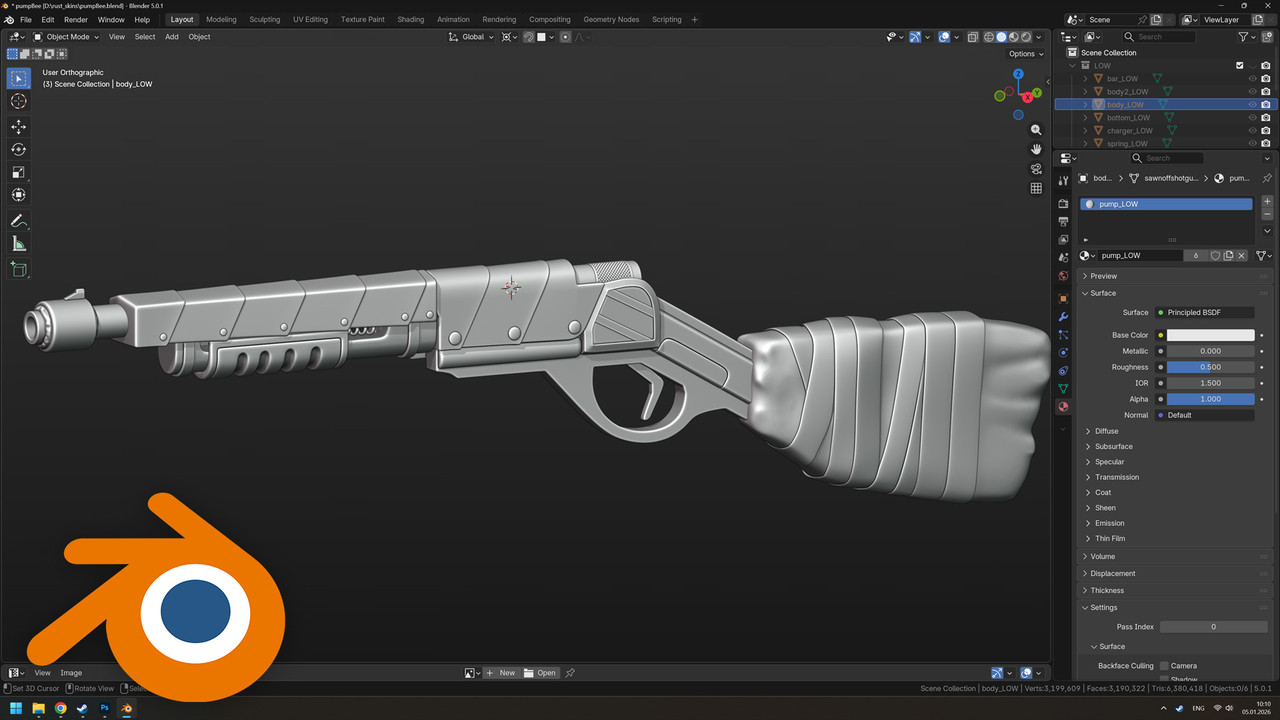Toggle the LOW collection exclude checkbox

click(1240, 65)
